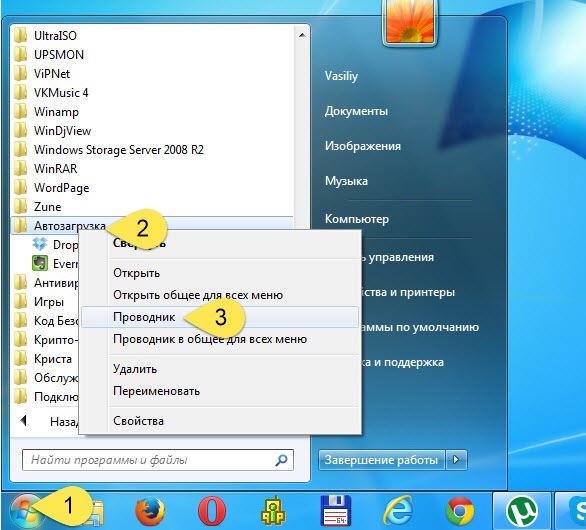Open the ViPNet folder
Image resolution: width=586 pixels, height=530 pixels.
(x=52, y=74)
